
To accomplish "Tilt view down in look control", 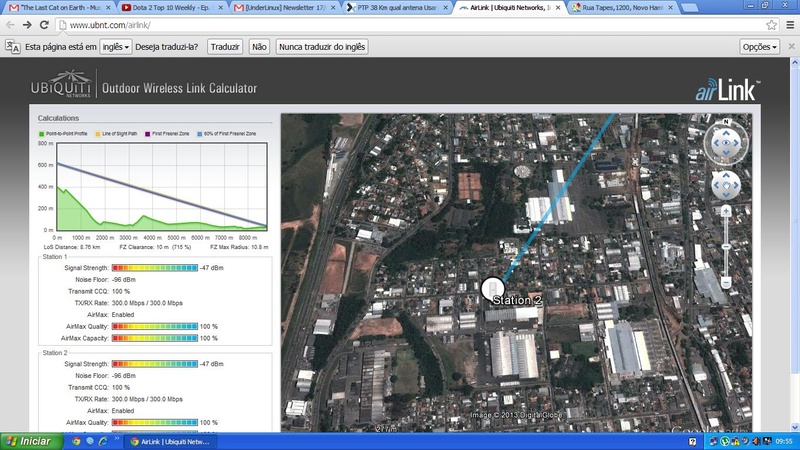I will pos(726,153).
